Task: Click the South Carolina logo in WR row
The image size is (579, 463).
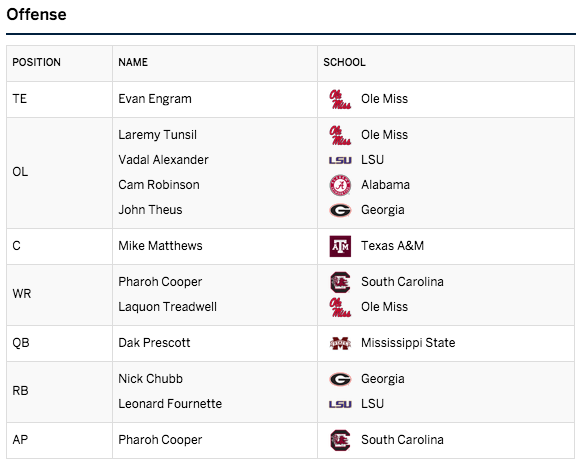Action: [340, 282]
